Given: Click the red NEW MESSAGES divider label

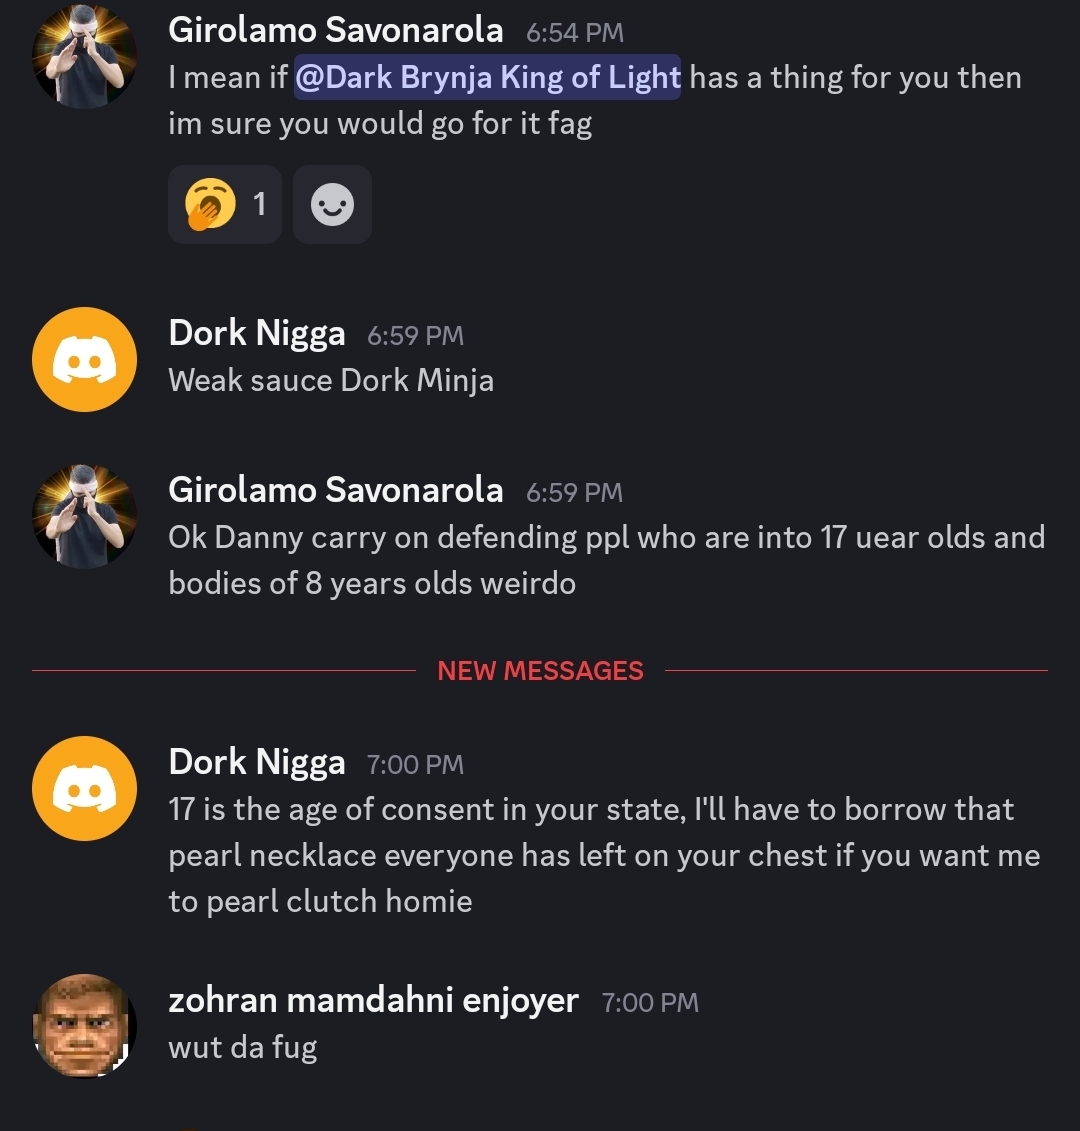Looking at the screenshot, I should point(540,671).
